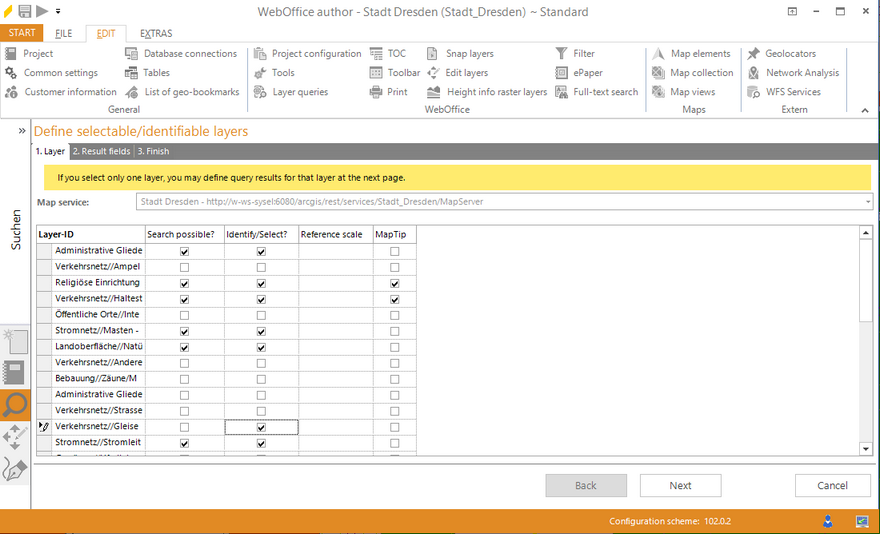Open Project configuration icon

point(260,53)
